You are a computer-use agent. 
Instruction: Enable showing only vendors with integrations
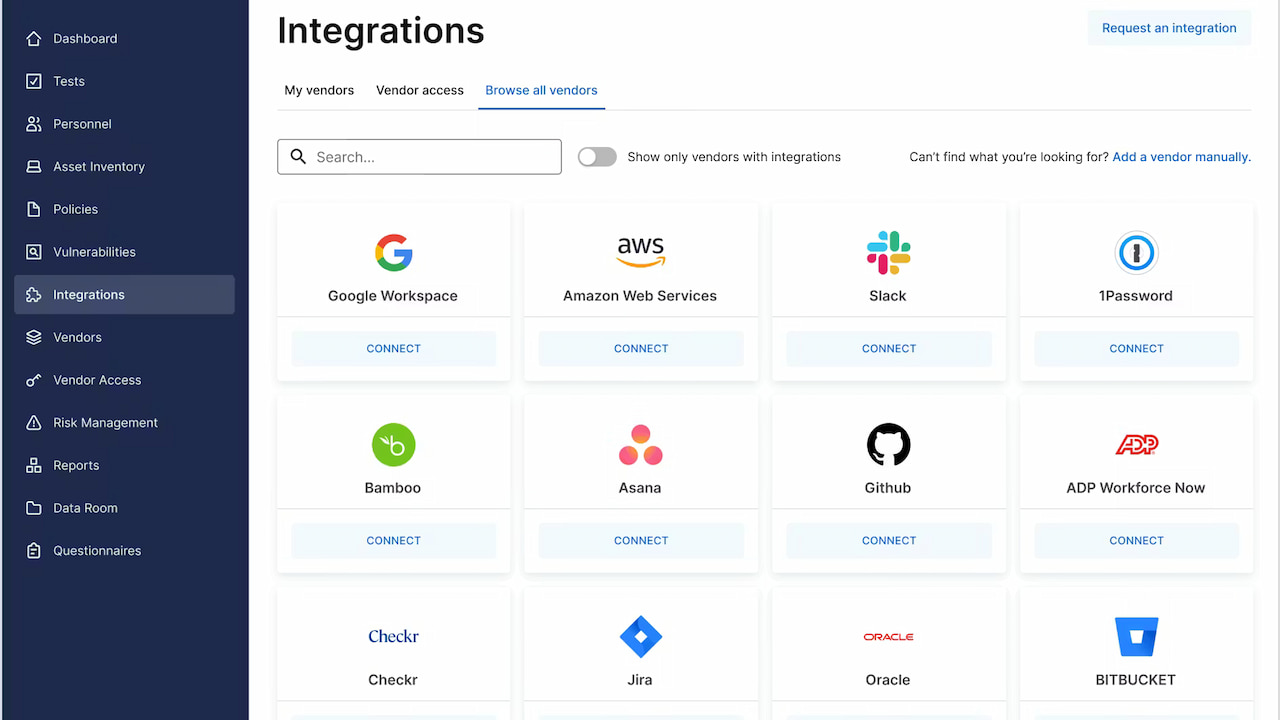597,156
